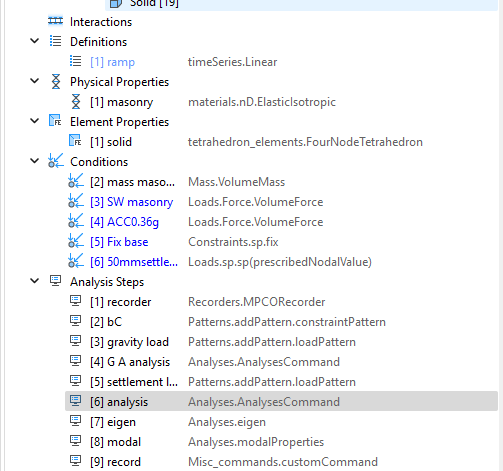This screenshot has height=471, width=503.
Task: Select the [1] masonry material
Action: [121, 102]
